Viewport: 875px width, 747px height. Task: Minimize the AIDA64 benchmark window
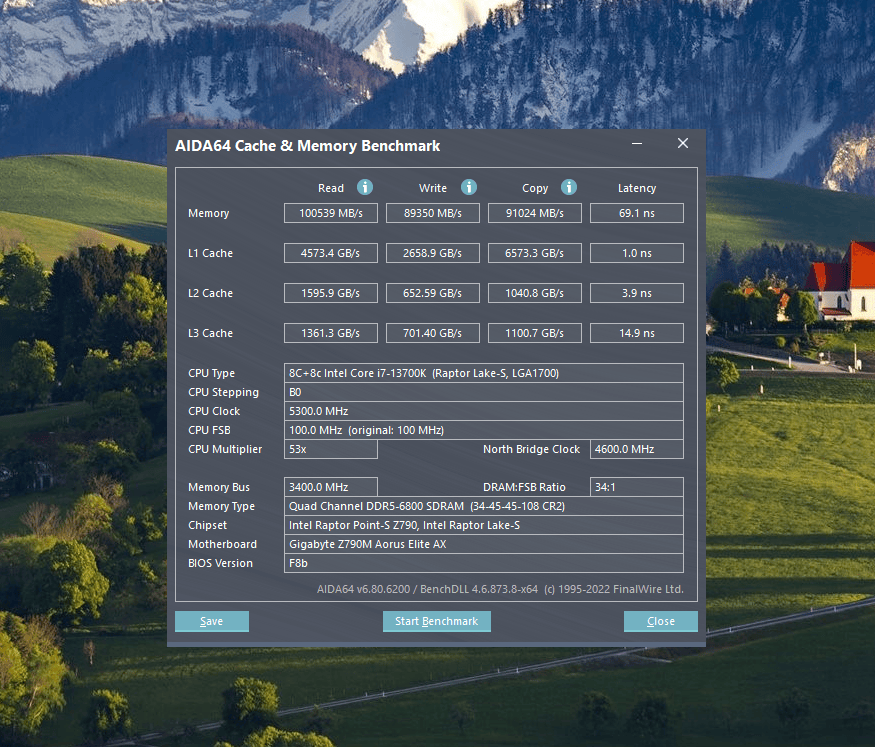(x=637, y=144)
